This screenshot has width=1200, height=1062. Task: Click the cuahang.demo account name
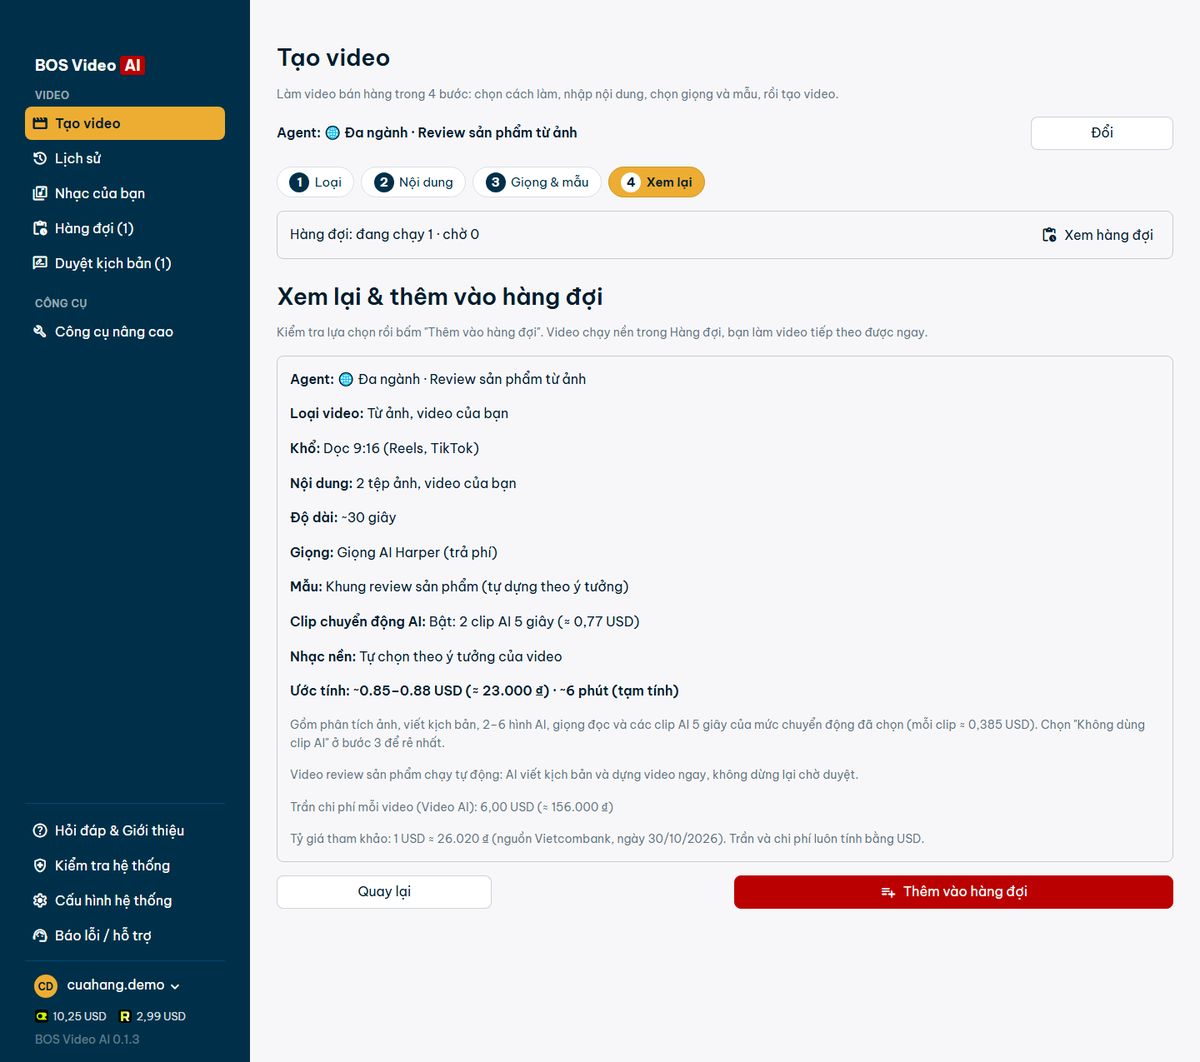115,985
